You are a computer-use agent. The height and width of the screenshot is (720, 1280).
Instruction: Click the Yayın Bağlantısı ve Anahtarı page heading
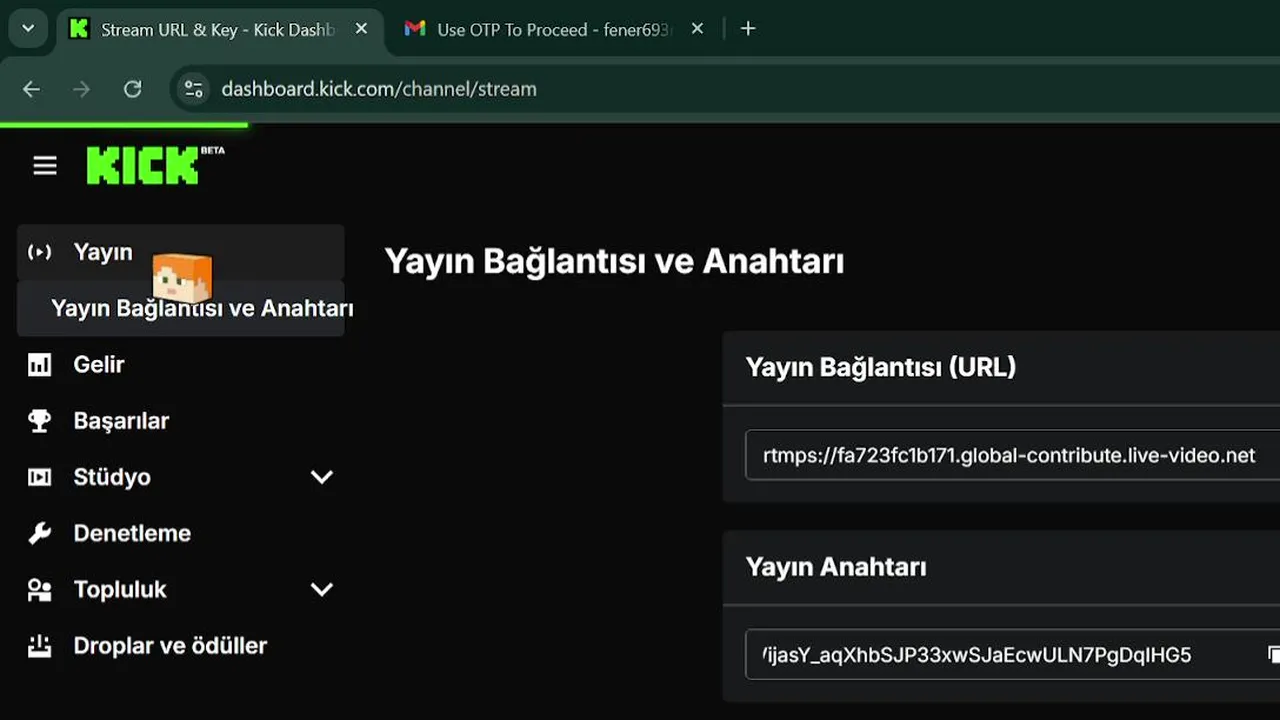click(x=614, y=262)
